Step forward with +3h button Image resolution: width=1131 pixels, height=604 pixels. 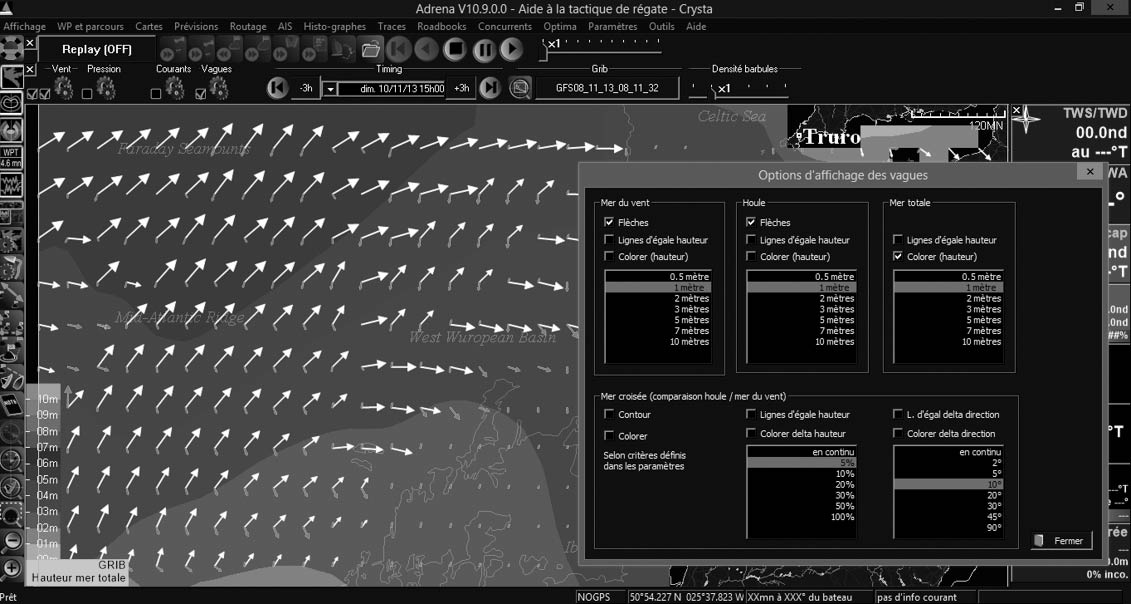pyautogui.click(x=462, y=88)
